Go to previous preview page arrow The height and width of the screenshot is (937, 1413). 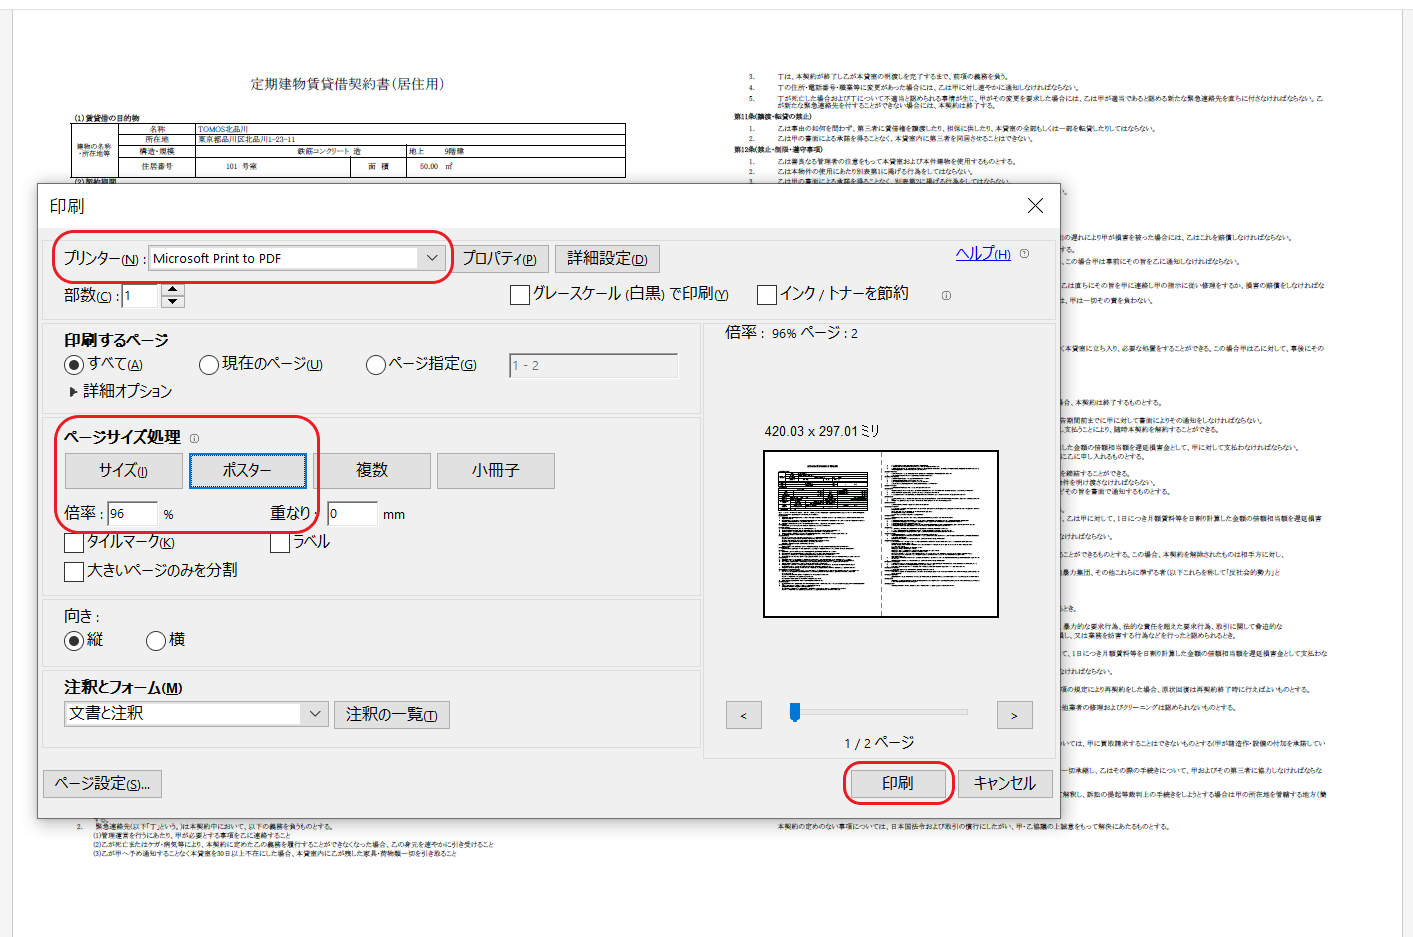click(743, 715)
